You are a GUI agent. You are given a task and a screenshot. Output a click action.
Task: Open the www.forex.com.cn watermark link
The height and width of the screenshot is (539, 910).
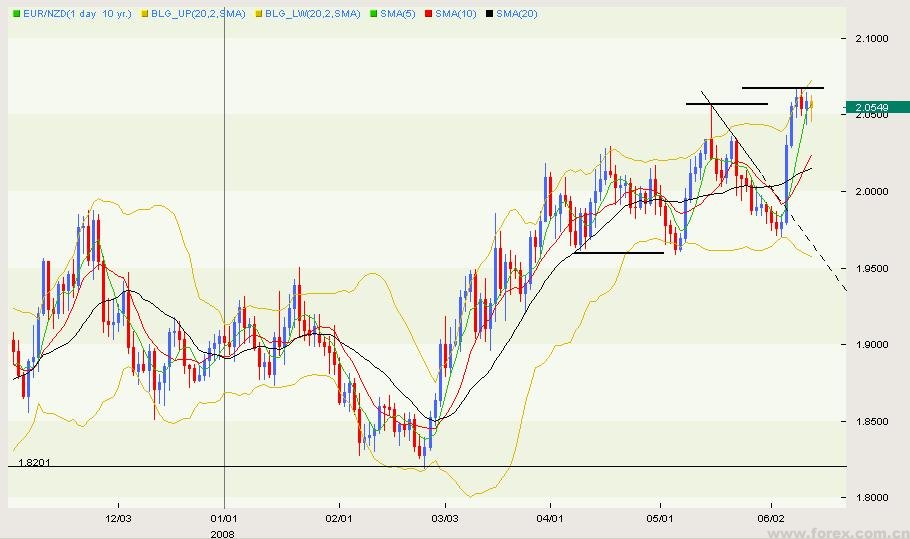coord(858,532)
